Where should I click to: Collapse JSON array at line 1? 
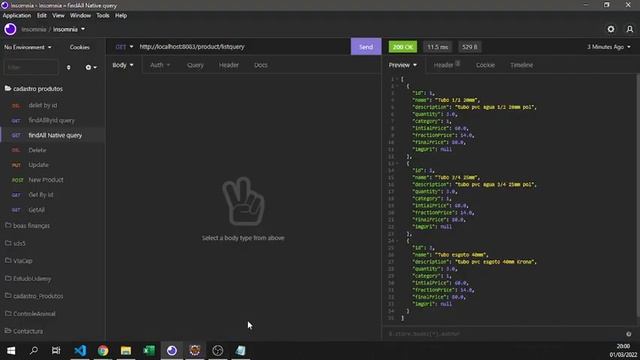coord(397,79)
